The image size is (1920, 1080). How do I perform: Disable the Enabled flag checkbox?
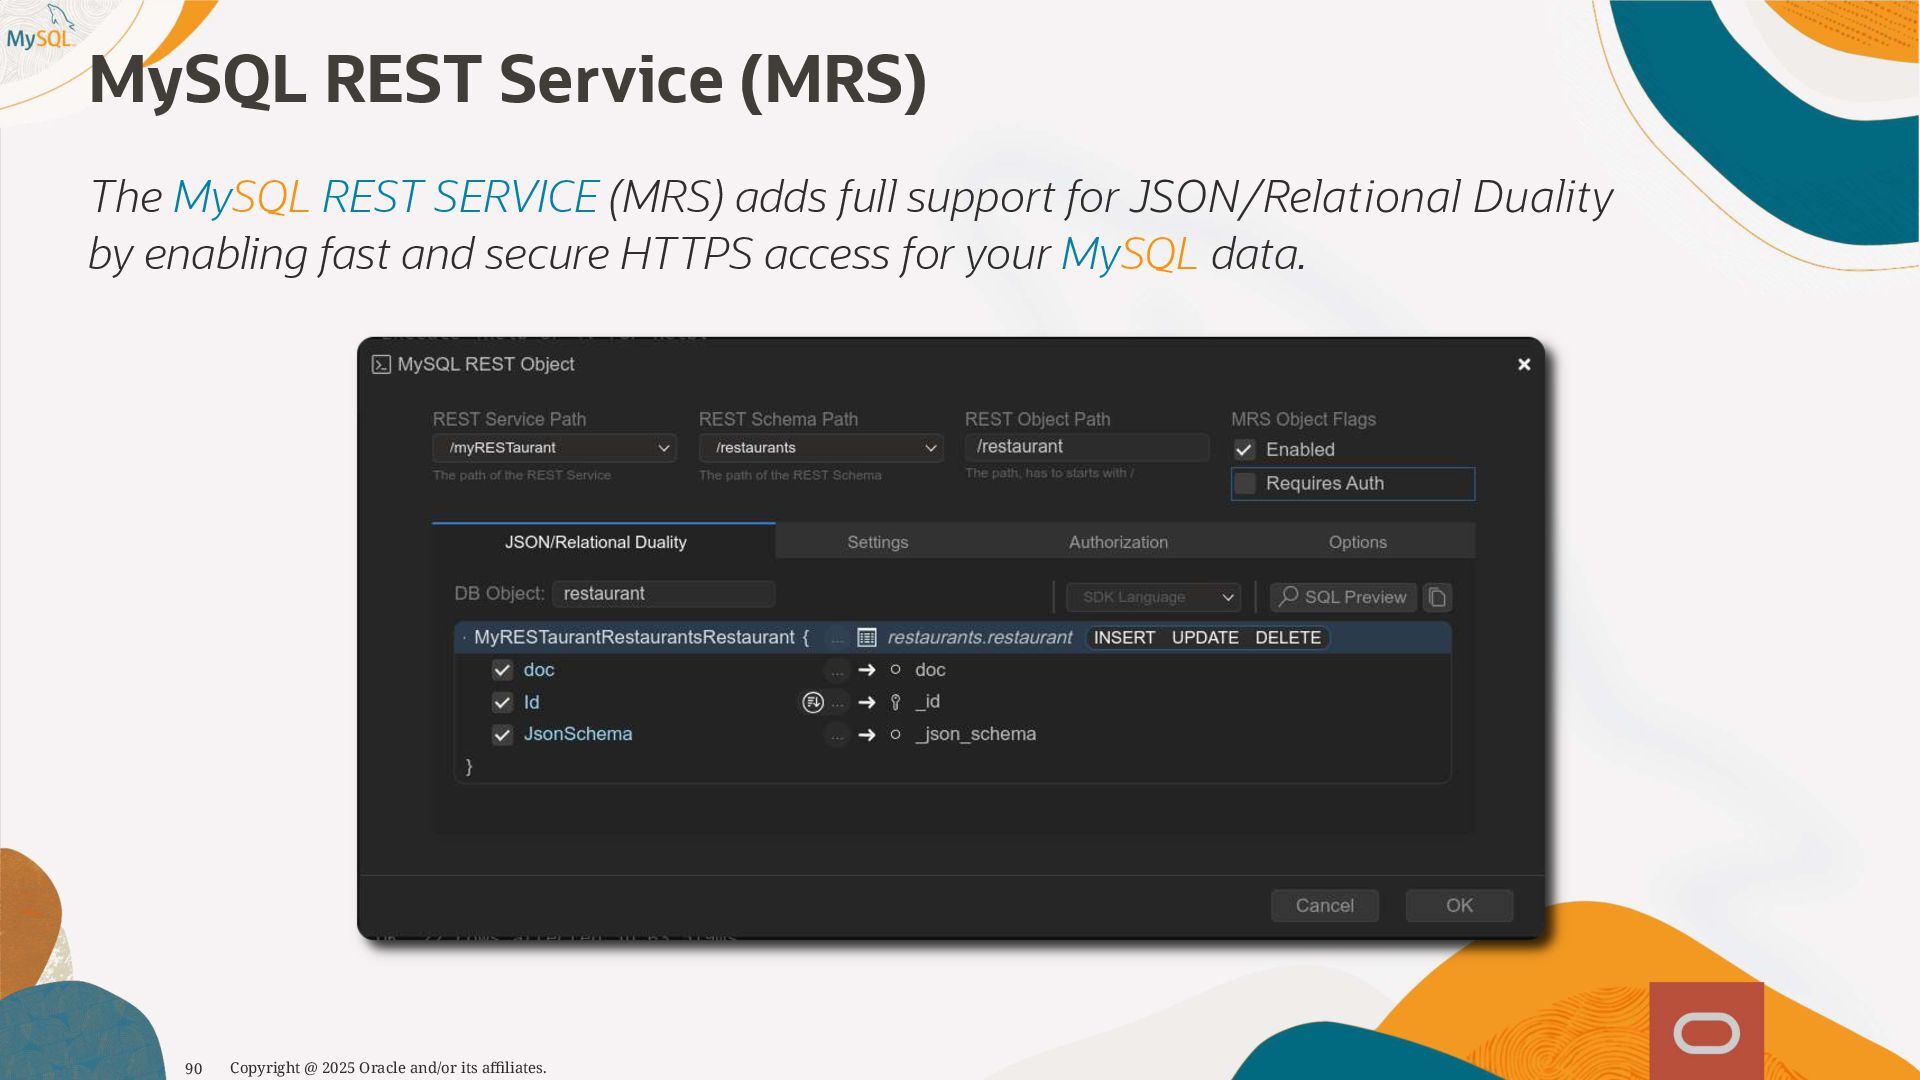1244,450
